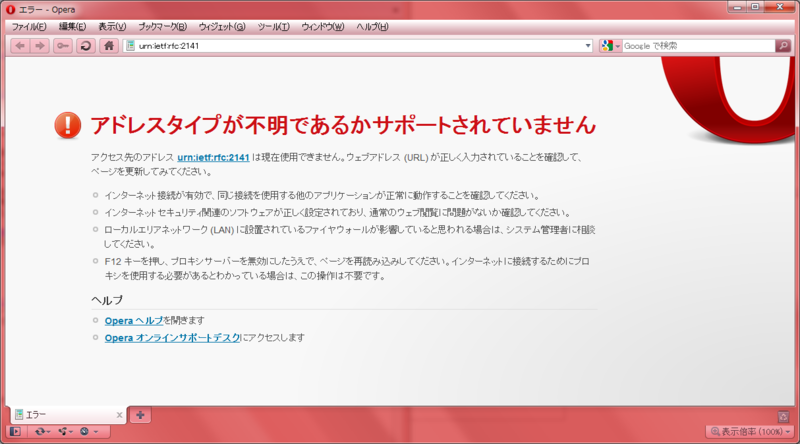Reload the page with the refresh icon
The width and height of the screenshot is (800, 444).
86,46
